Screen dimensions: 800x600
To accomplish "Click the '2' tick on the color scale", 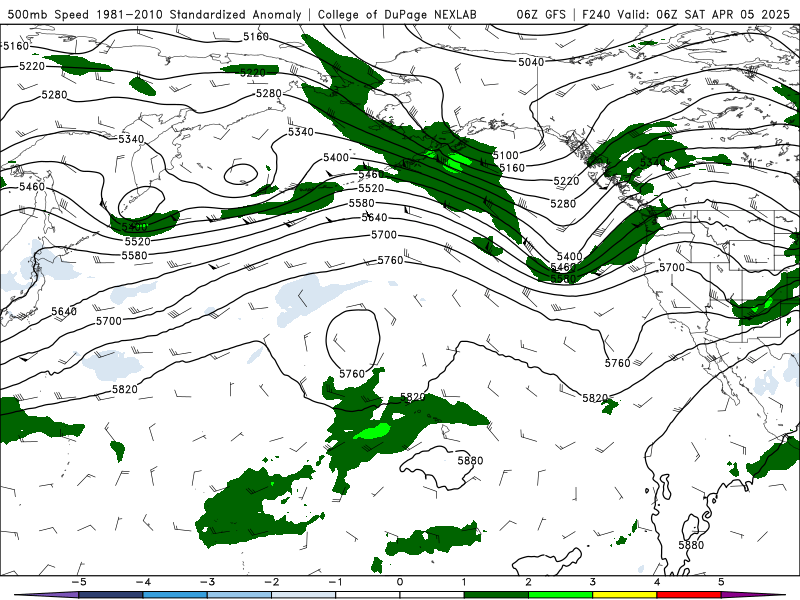I will 529,582.
